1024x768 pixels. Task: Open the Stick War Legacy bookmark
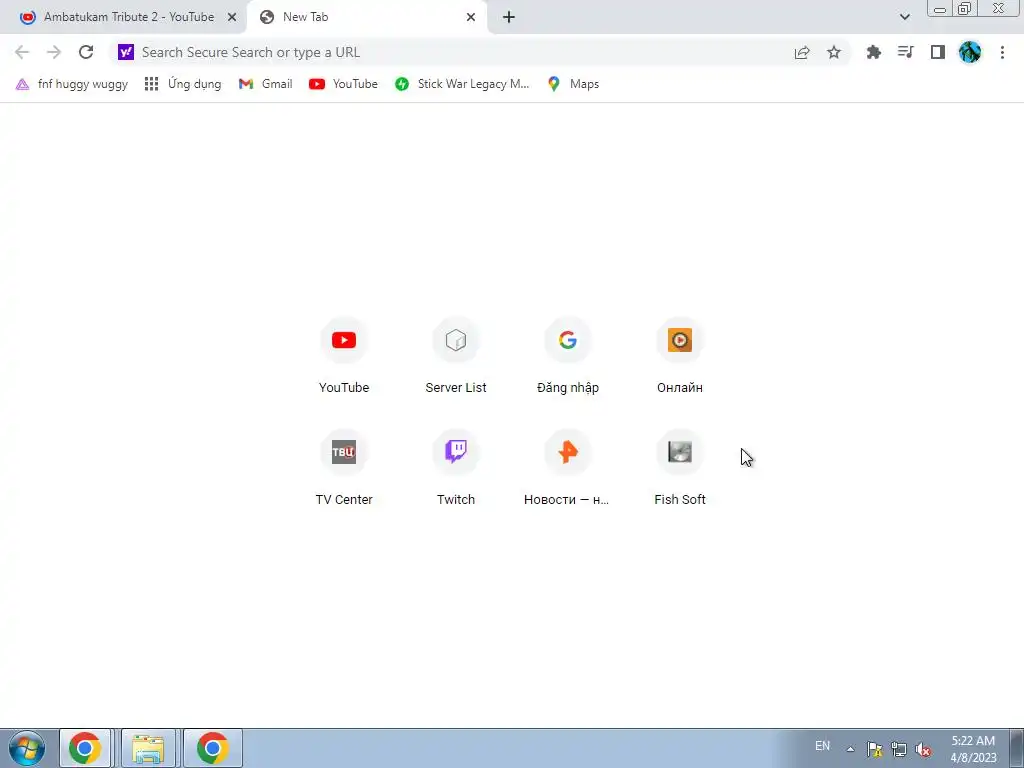462,84
